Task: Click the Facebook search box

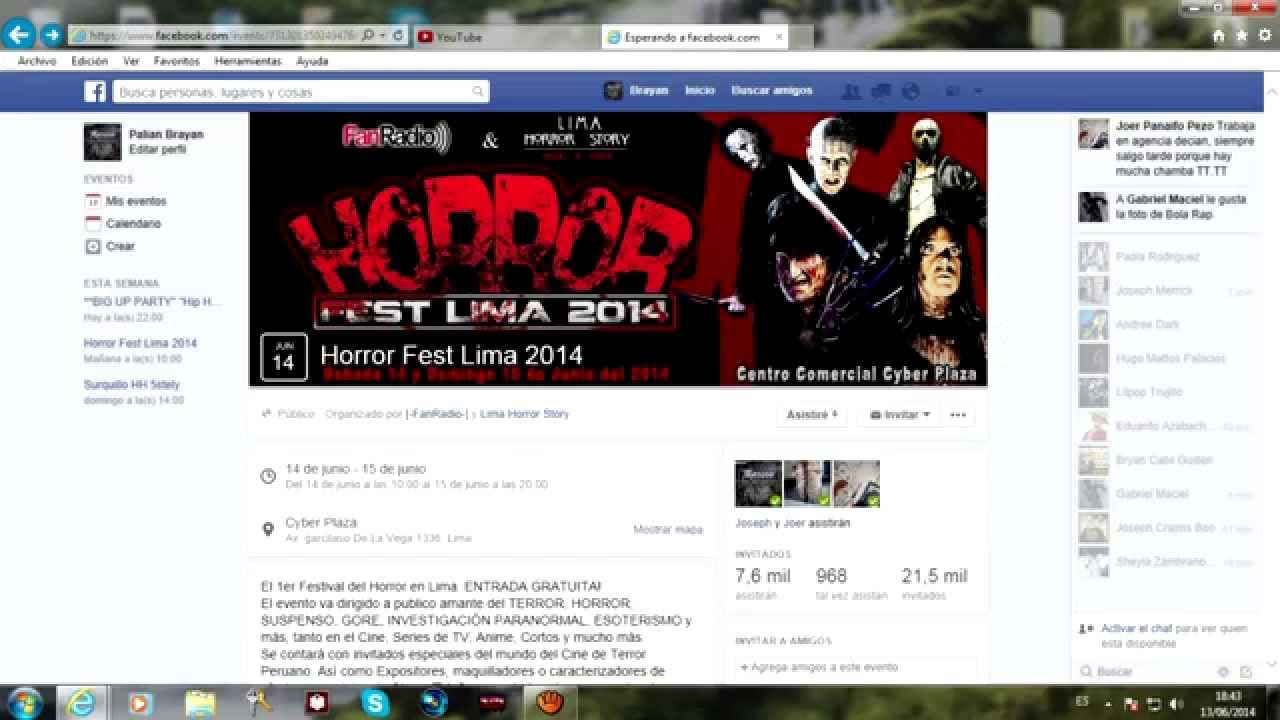Action: (300, 92)
